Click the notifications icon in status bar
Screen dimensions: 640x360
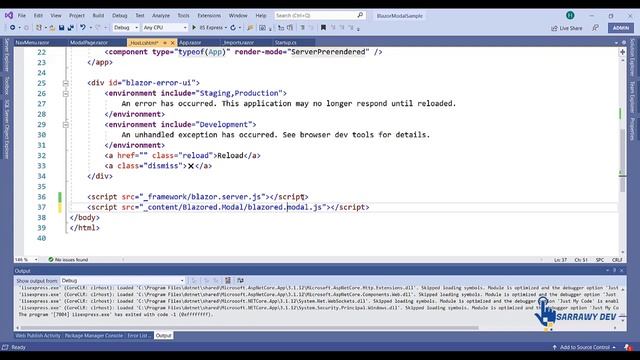click(x=628, y=347)
